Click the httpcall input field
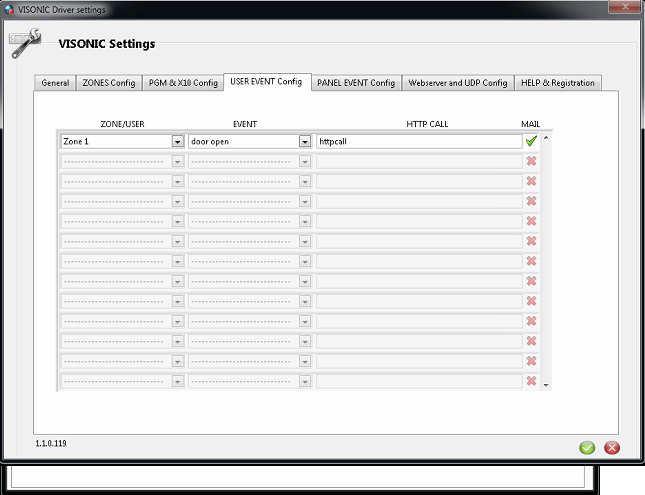The image size is (645, 495). (419, 142)
